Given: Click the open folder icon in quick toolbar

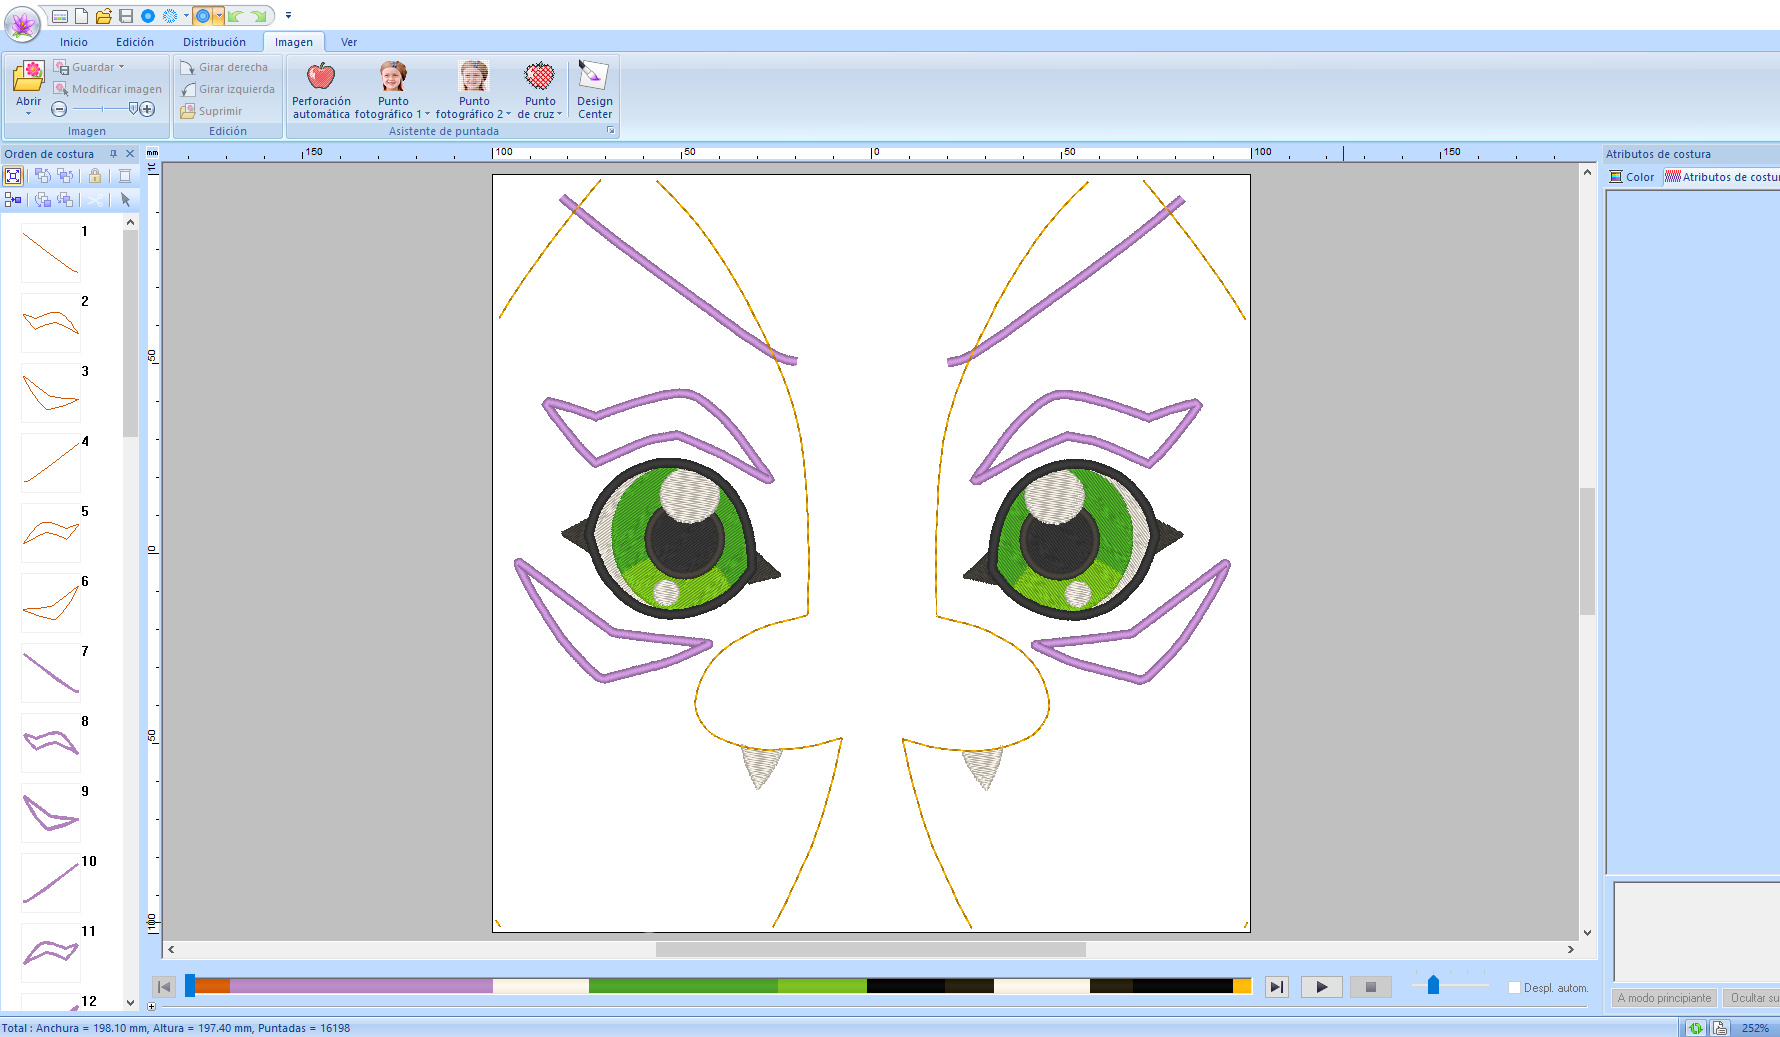Looking at the screenshot, I should coord(103,16).
